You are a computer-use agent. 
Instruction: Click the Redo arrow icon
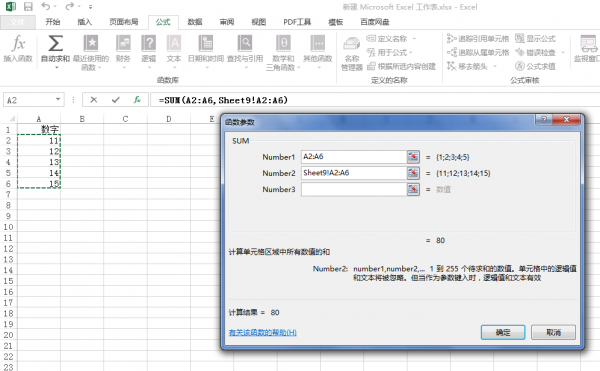coord(69,6)
